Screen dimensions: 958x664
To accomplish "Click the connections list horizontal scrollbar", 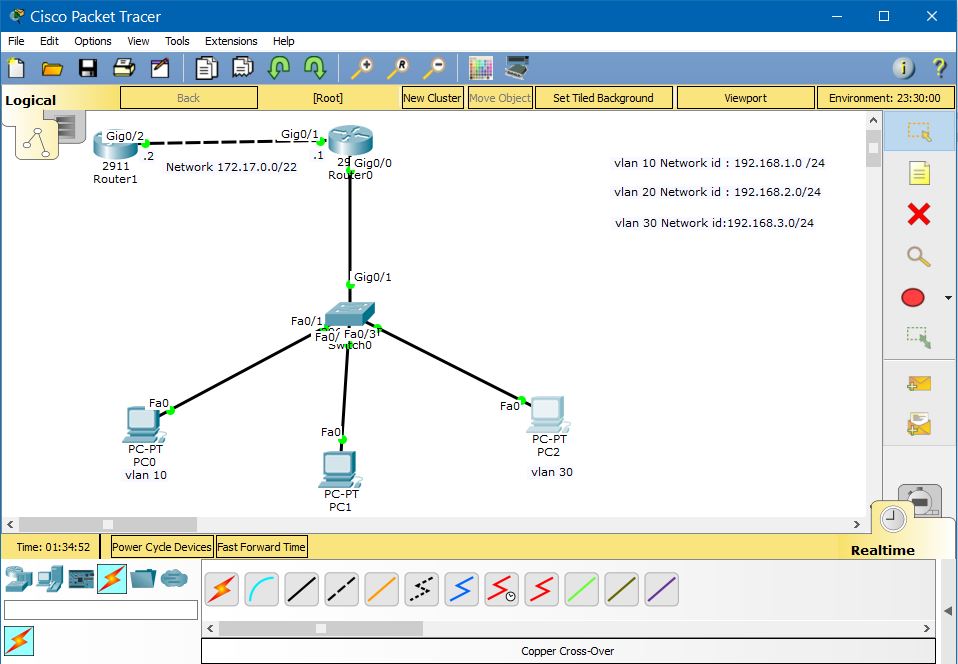I will [321, 628].
